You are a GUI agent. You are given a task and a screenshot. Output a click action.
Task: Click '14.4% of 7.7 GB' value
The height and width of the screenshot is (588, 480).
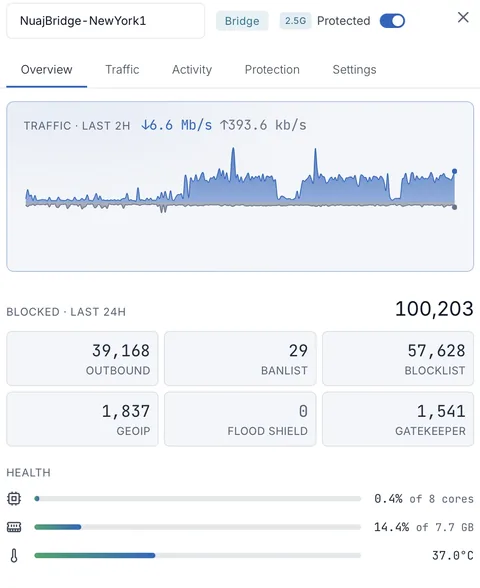424,527
